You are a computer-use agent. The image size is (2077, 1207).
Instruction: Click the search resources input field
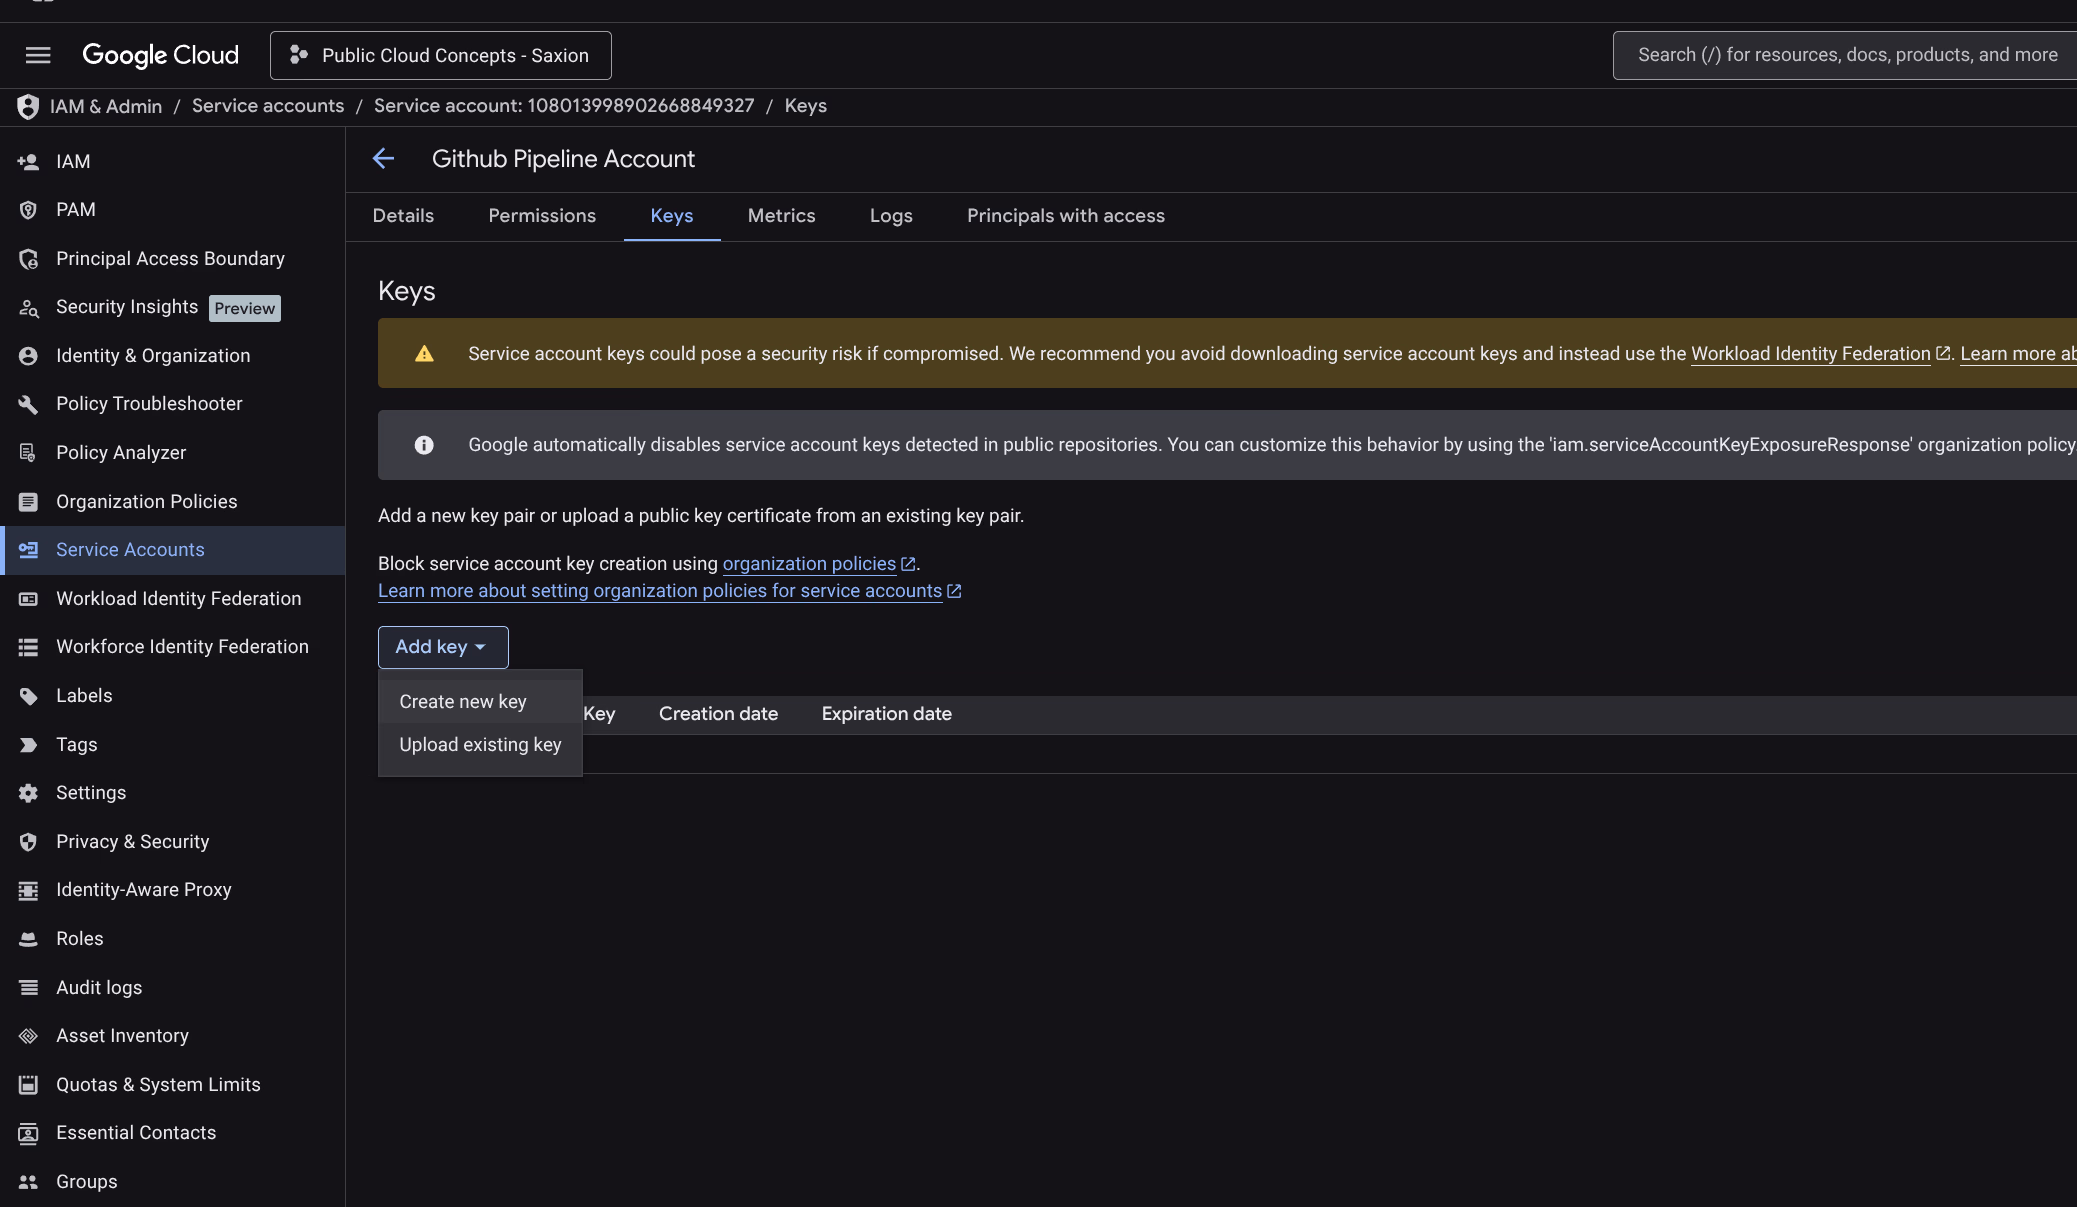pos(1845,54)
